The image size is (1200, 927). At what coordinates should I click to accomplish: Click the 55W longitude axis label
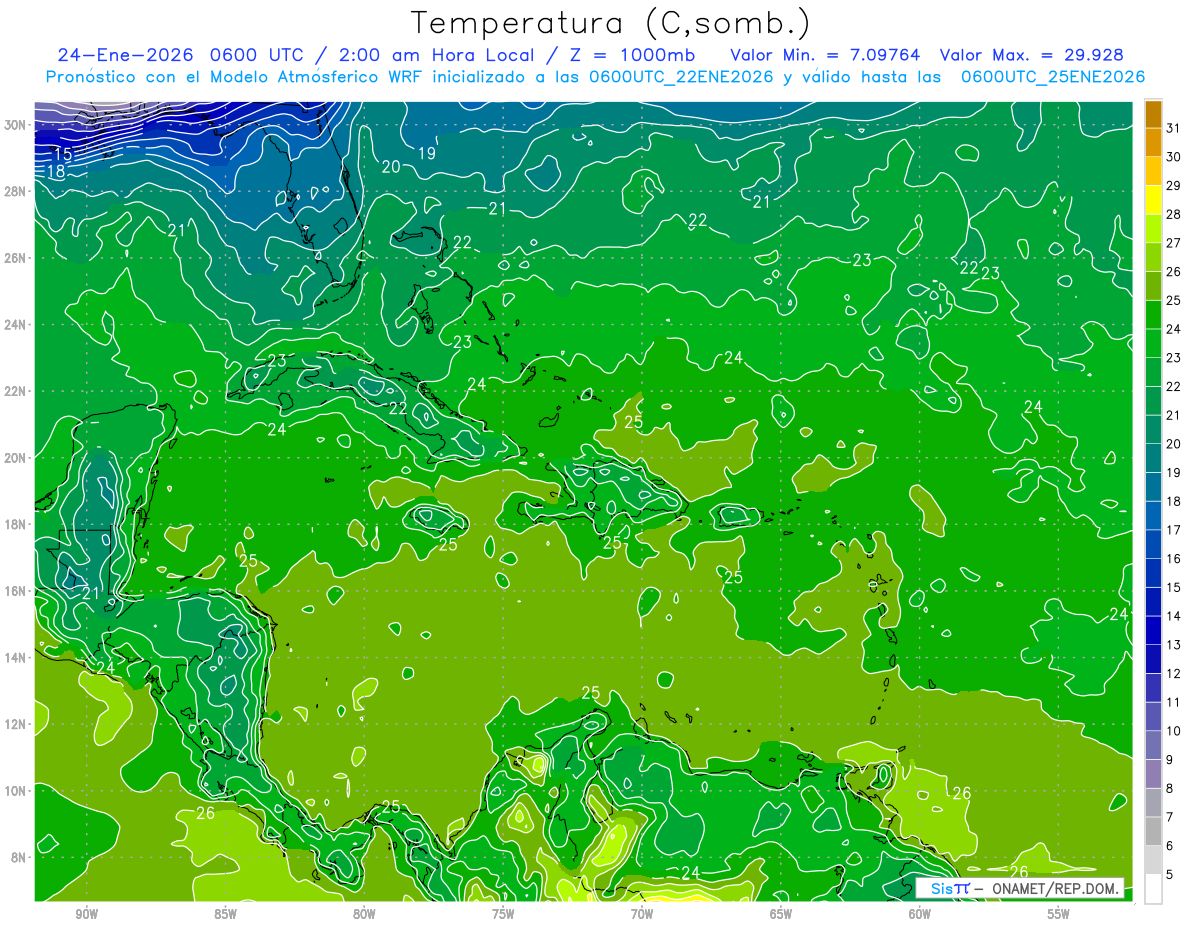click(x=1059, y=914)
